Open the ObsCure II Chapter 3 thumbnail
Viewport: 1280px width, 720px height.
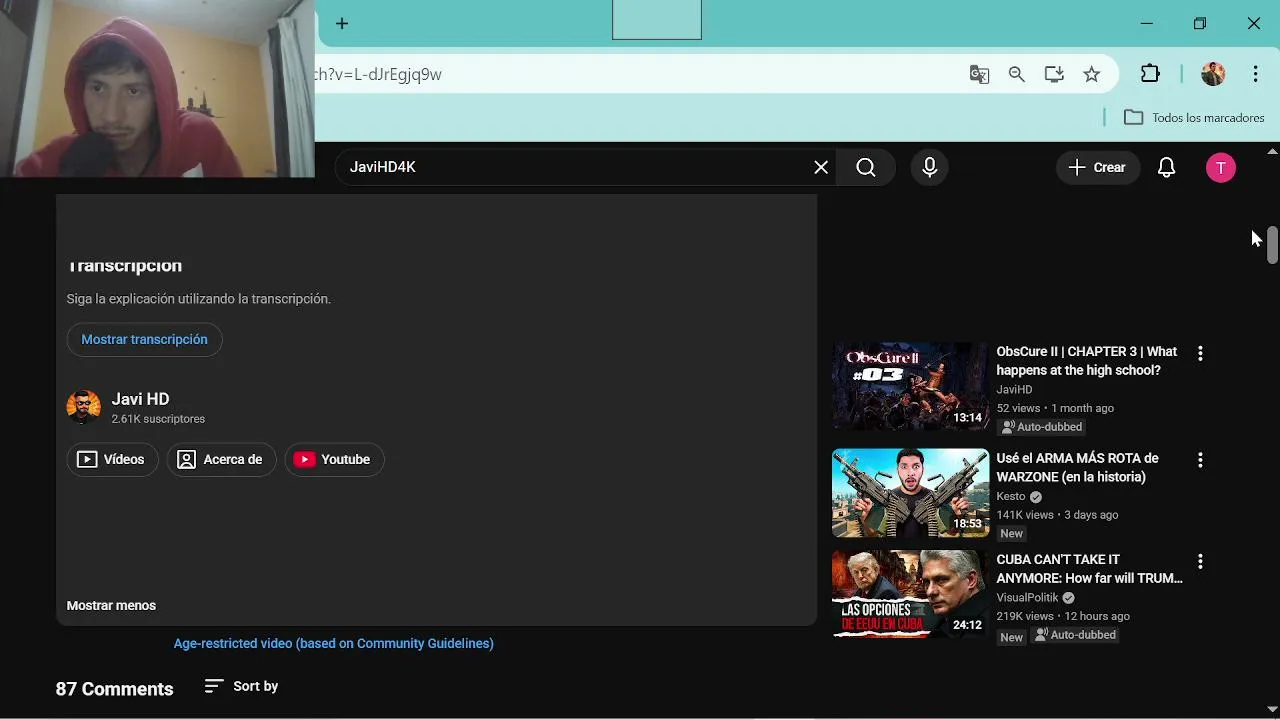pos(910,386)
